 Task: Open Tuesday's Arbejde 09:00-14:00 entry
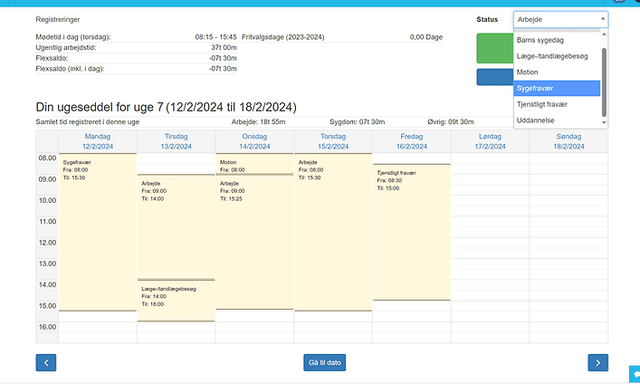(176, 227)
